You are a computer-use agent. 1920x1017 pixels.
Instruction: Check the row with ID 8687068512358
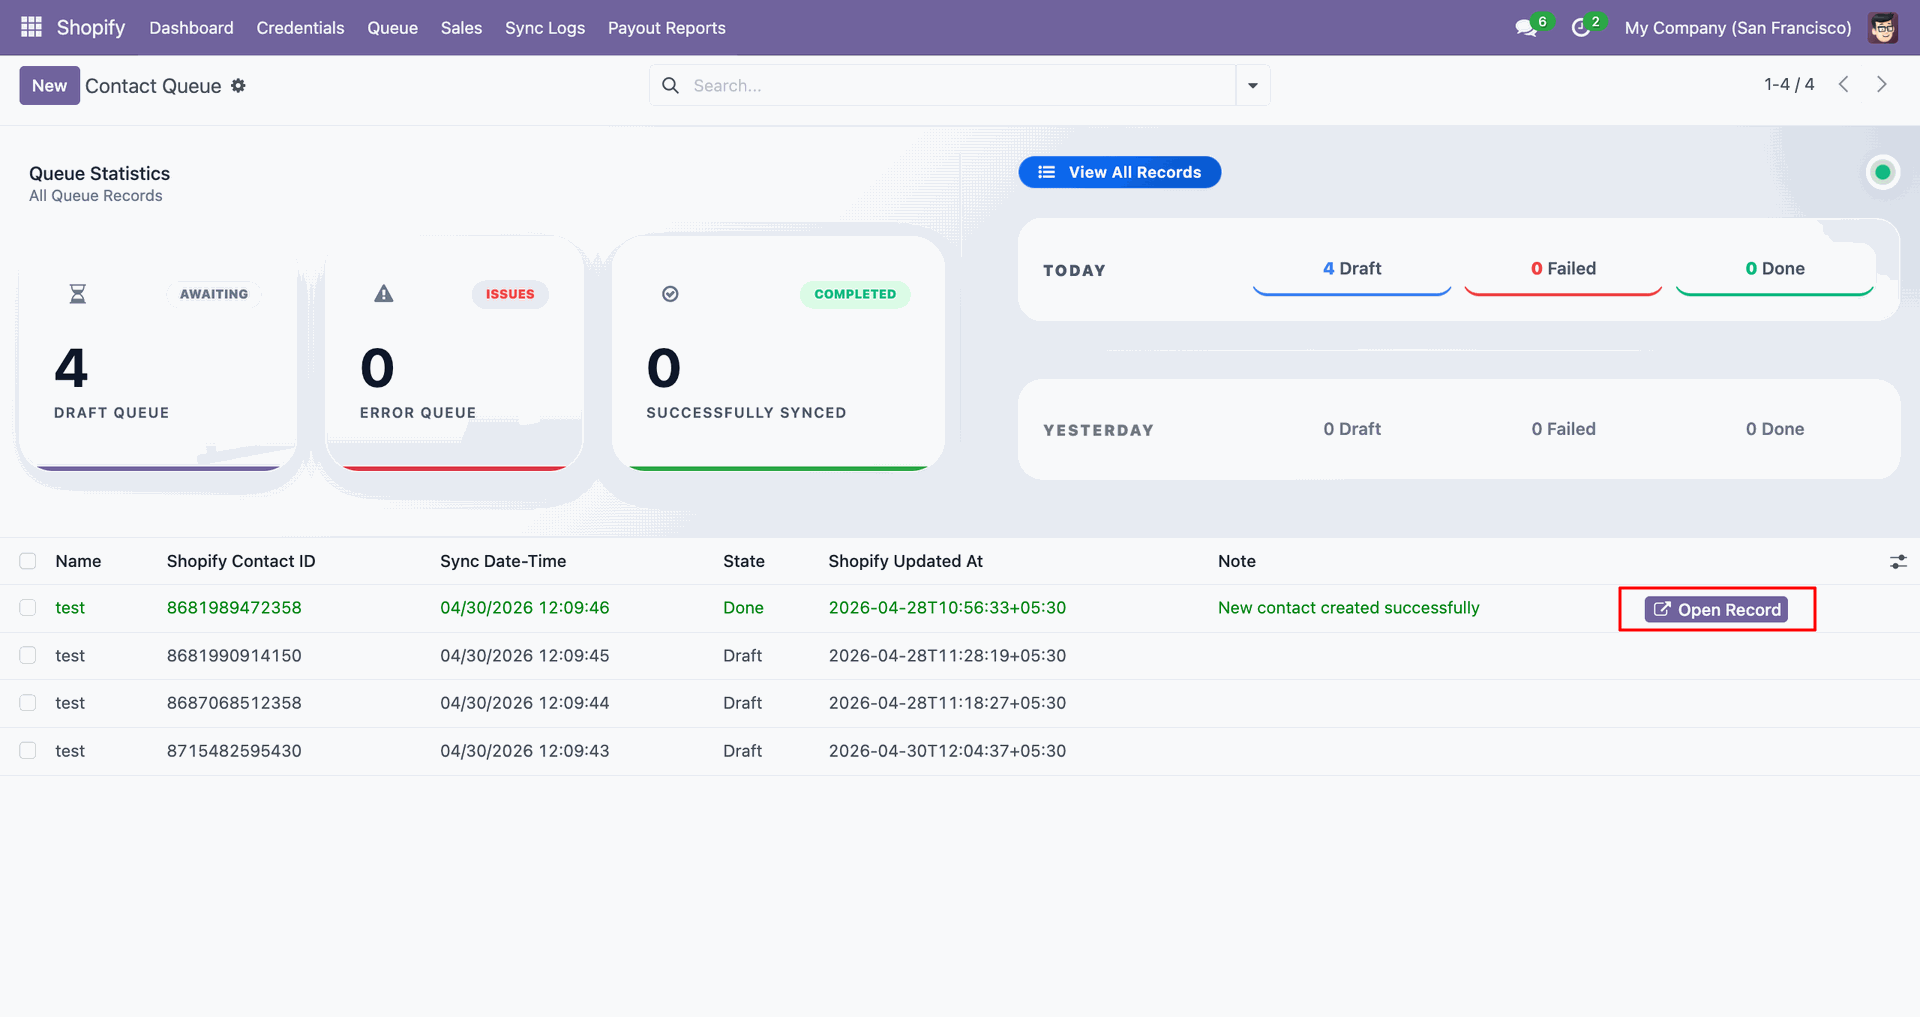[28, 703]
